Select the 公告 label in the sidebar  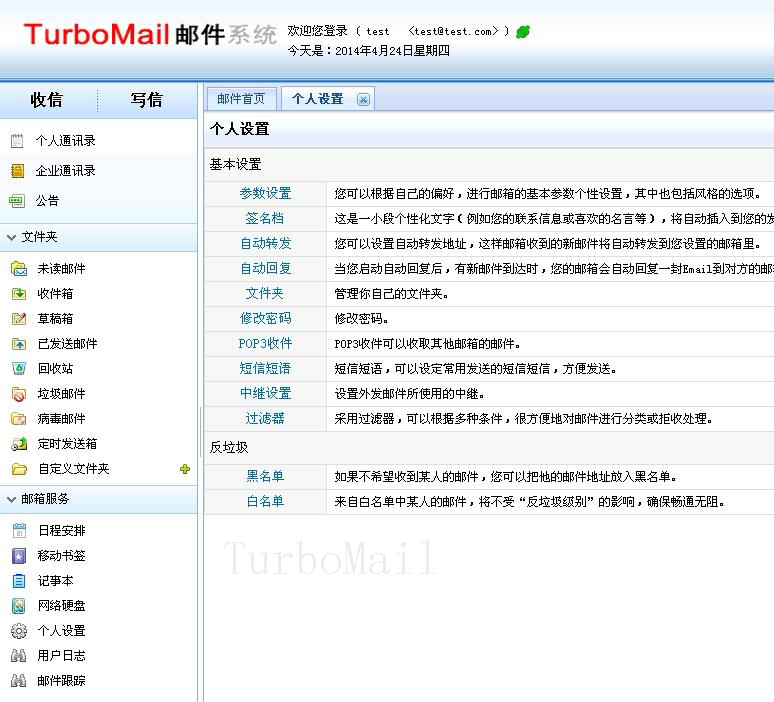click(x=47, y=201)
